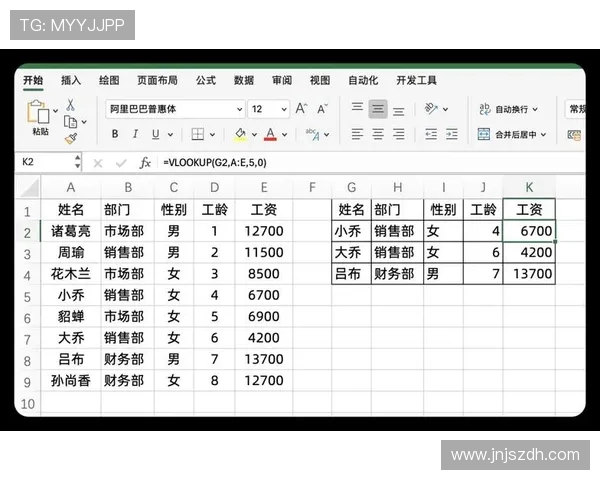Click the text orientation icon

[431, 109]
